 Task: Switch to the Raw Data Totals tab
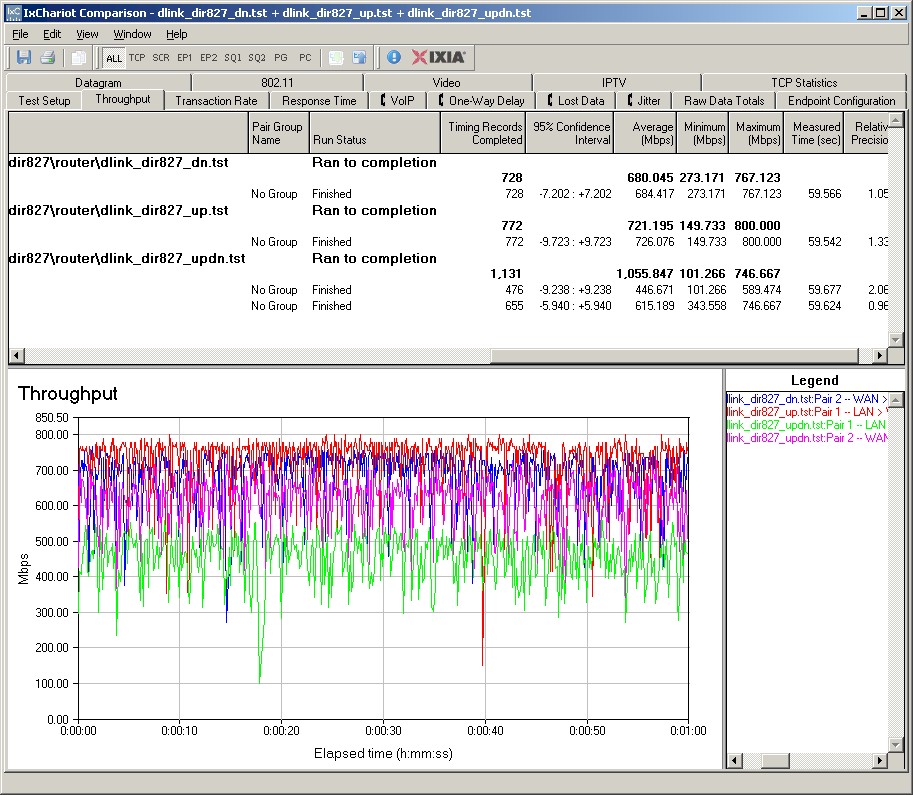pyautogui.click(x=724, y=101)
